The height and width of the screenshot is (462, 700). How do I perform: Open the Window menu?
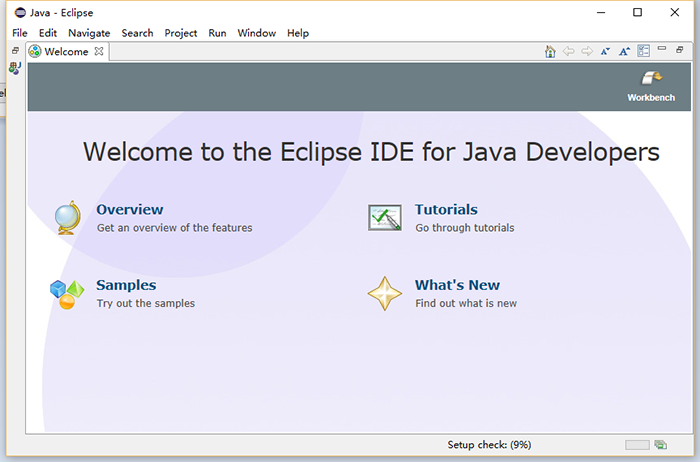[x=256, y=33]
